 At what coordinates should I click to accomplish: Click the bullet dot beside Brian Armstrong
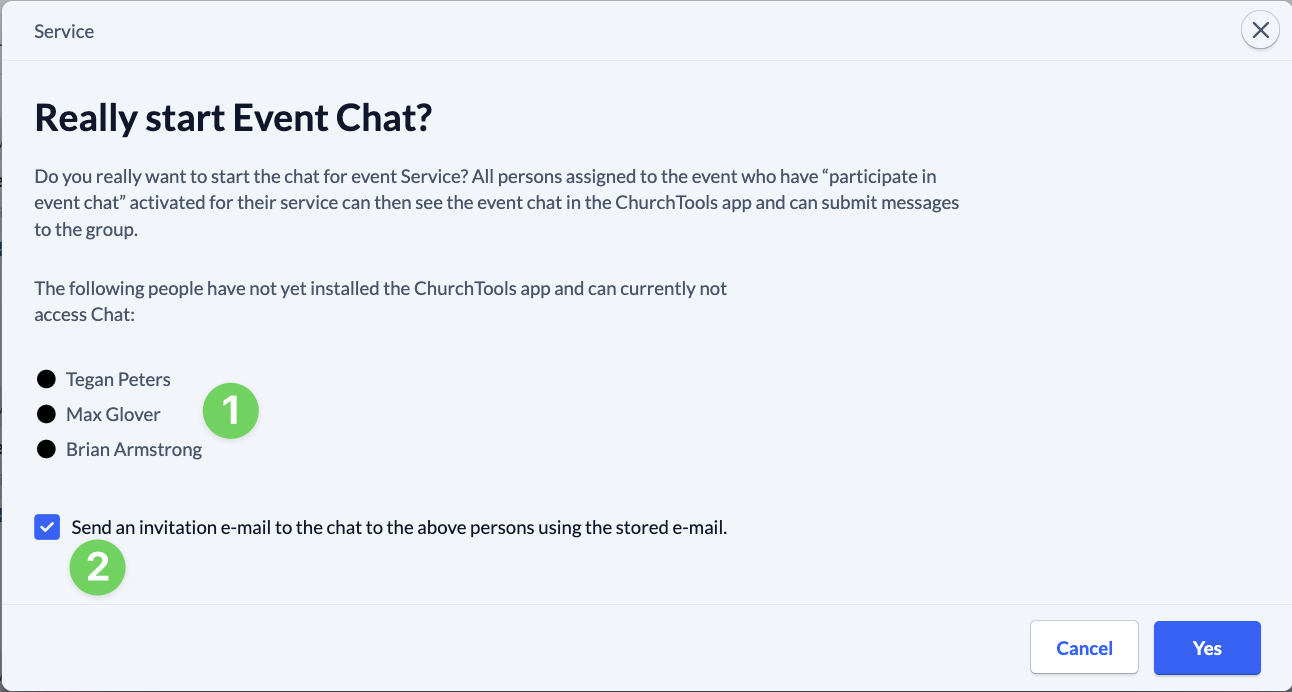(x=46, y=449)
